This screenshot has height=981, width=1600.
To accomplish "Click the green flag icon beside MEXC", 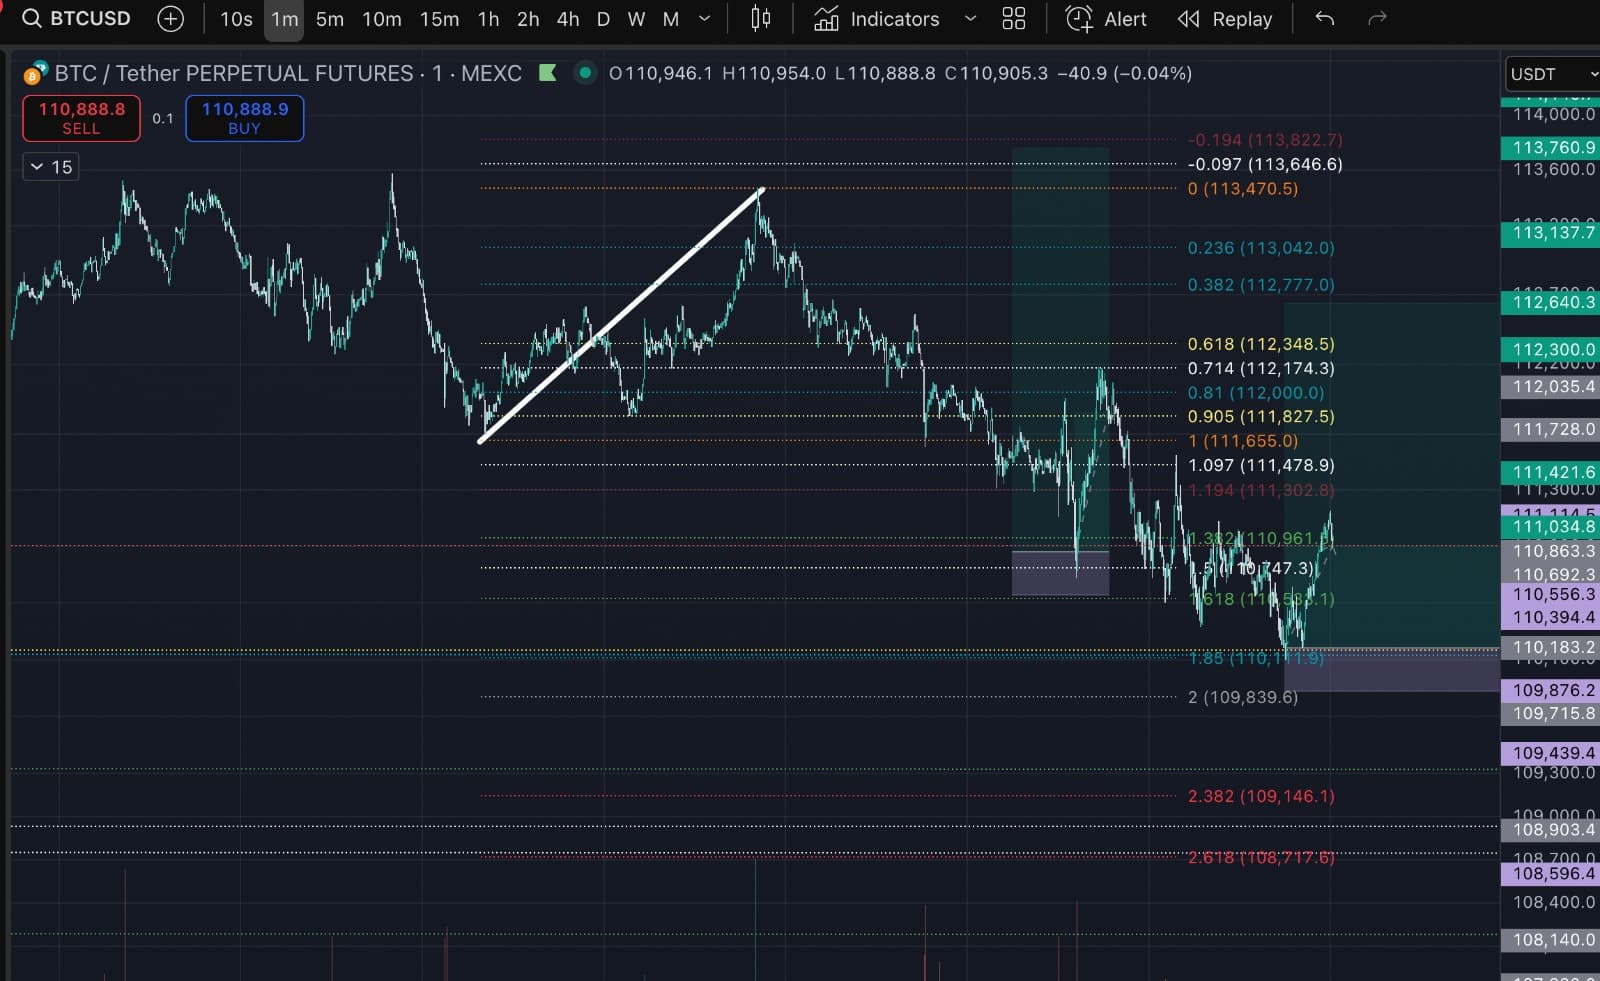I will (x=547, y=73).
